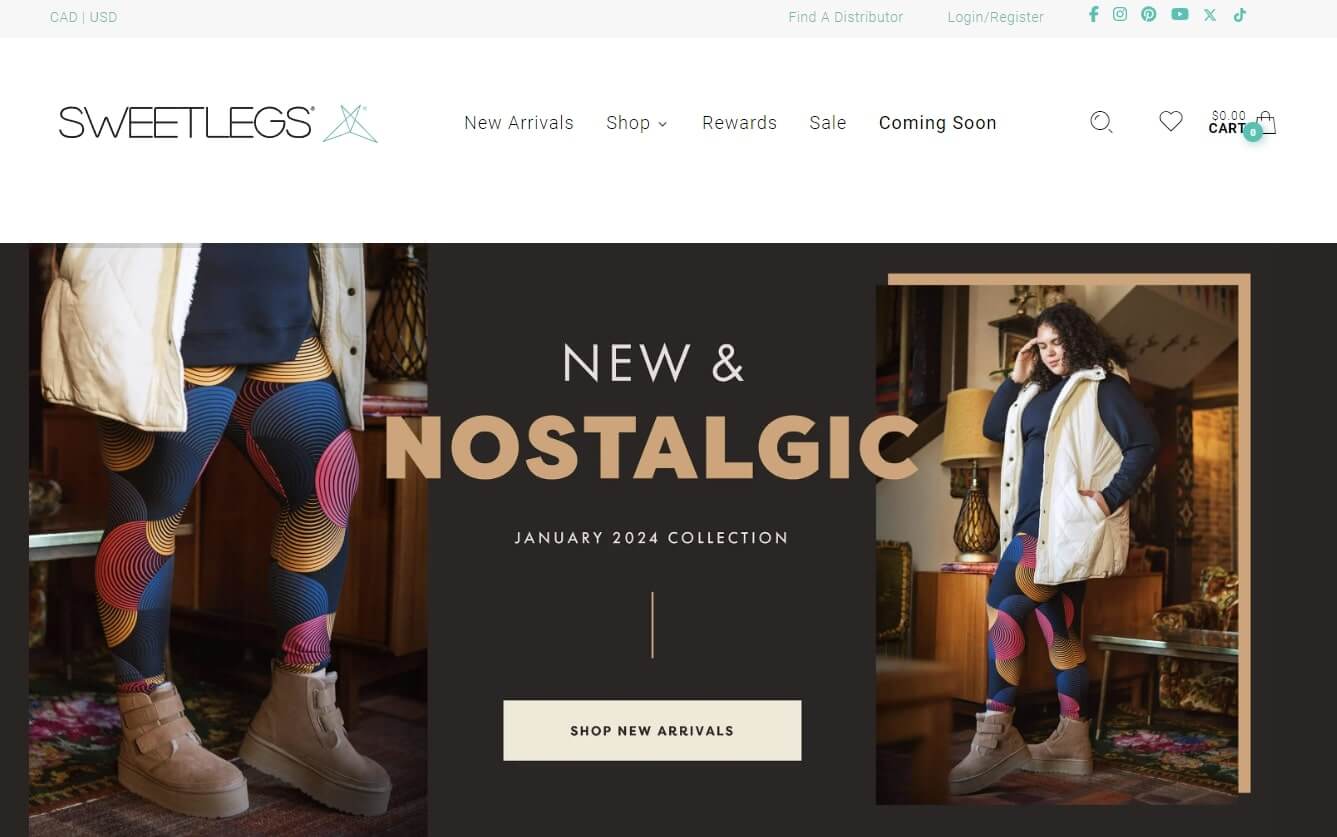Select the Coming Soon menu item

(937, 123)
